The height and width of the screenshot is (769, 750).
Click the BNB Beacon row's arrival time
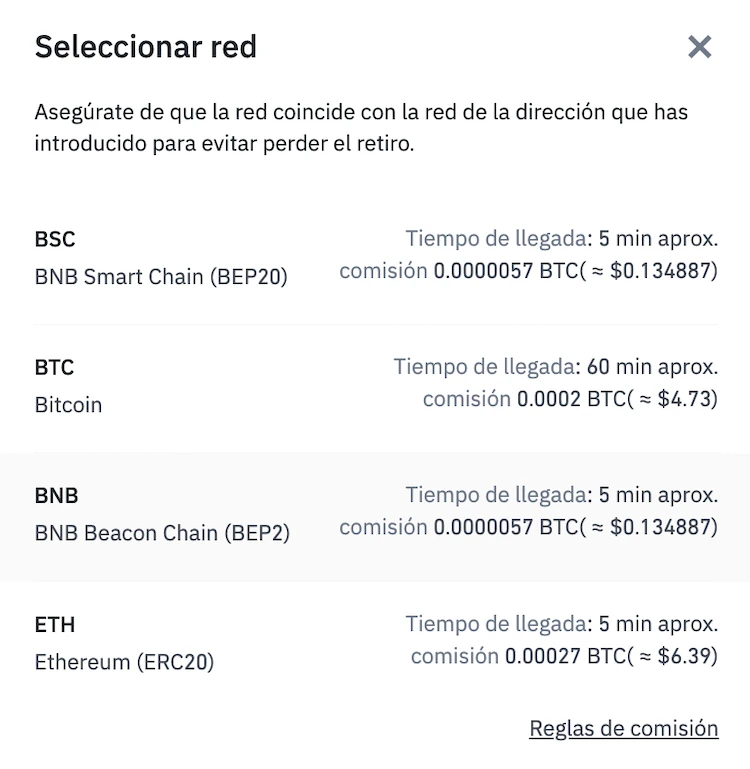(657, 495)
